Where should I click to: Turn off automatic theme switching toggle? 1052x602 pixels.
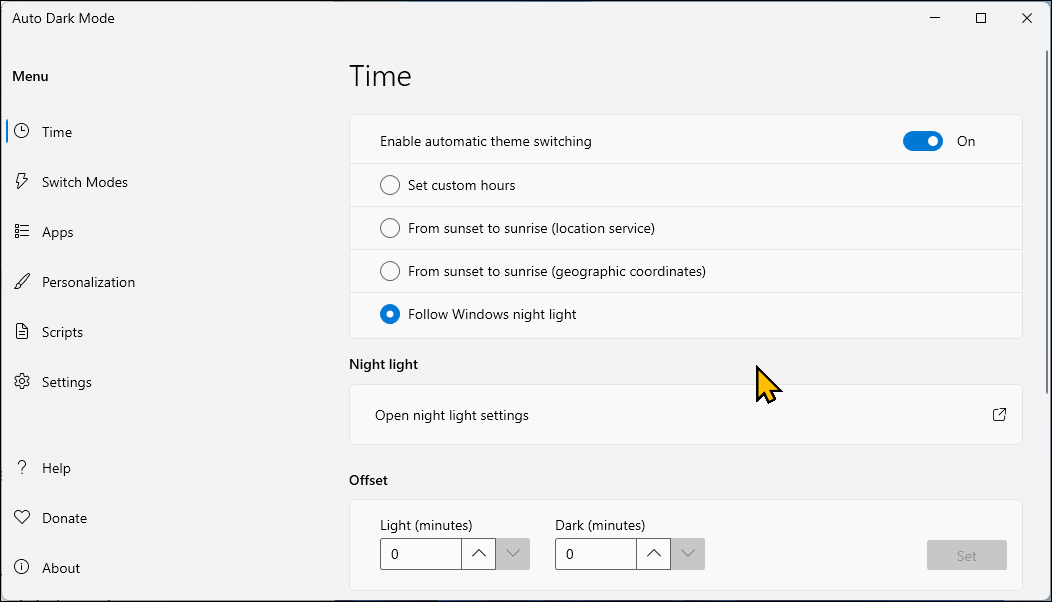pos(922,141)
